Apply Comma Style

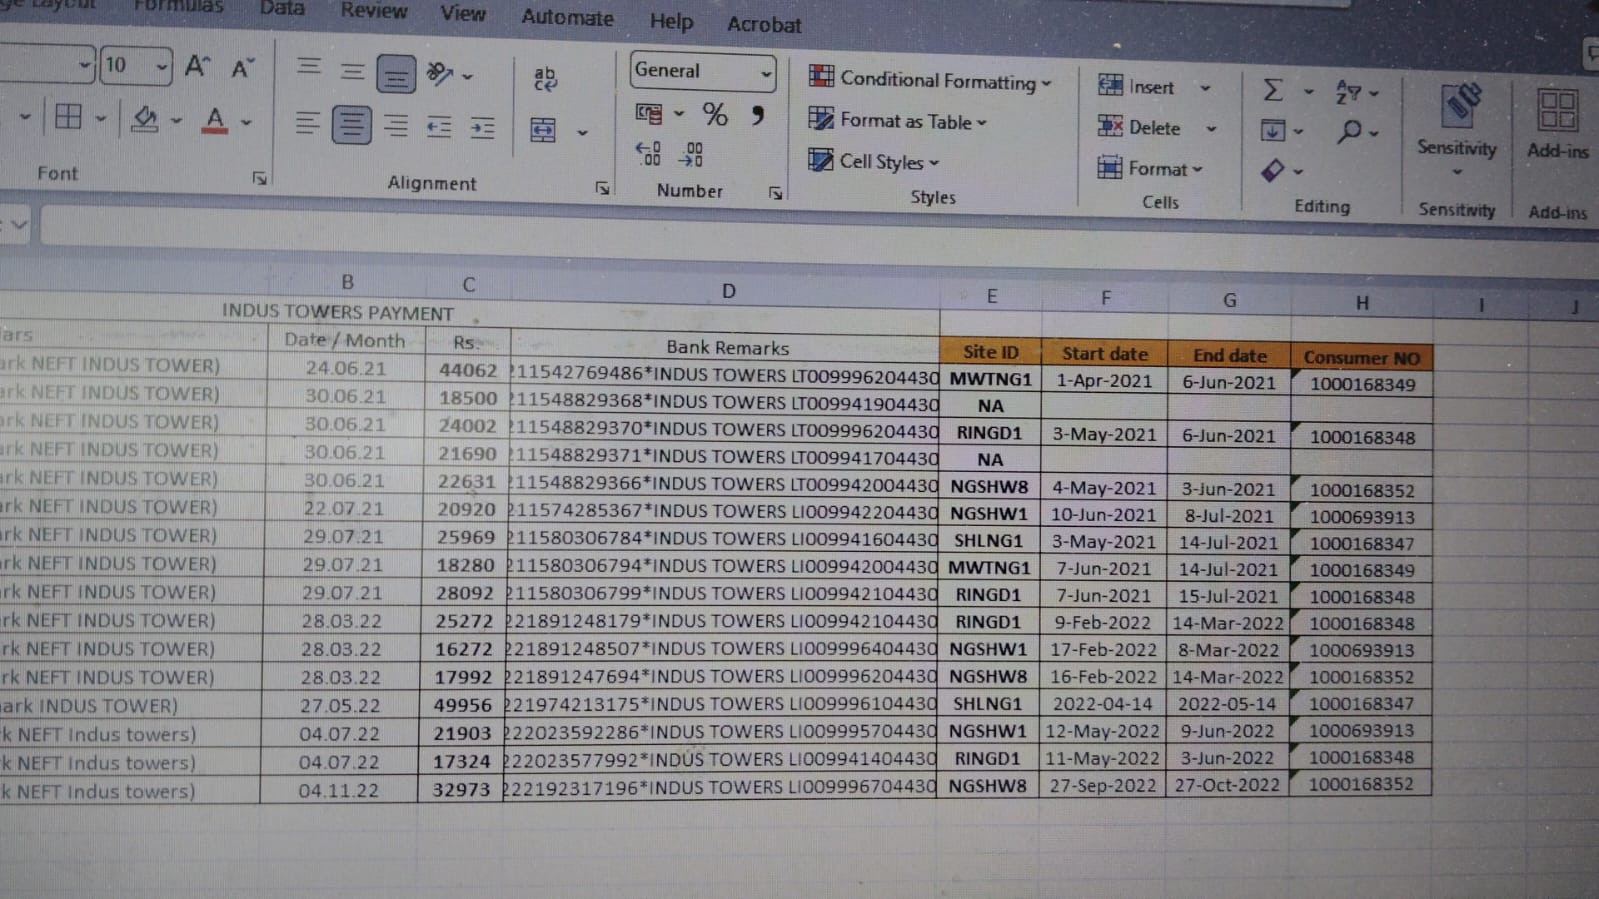coord(757,115)
